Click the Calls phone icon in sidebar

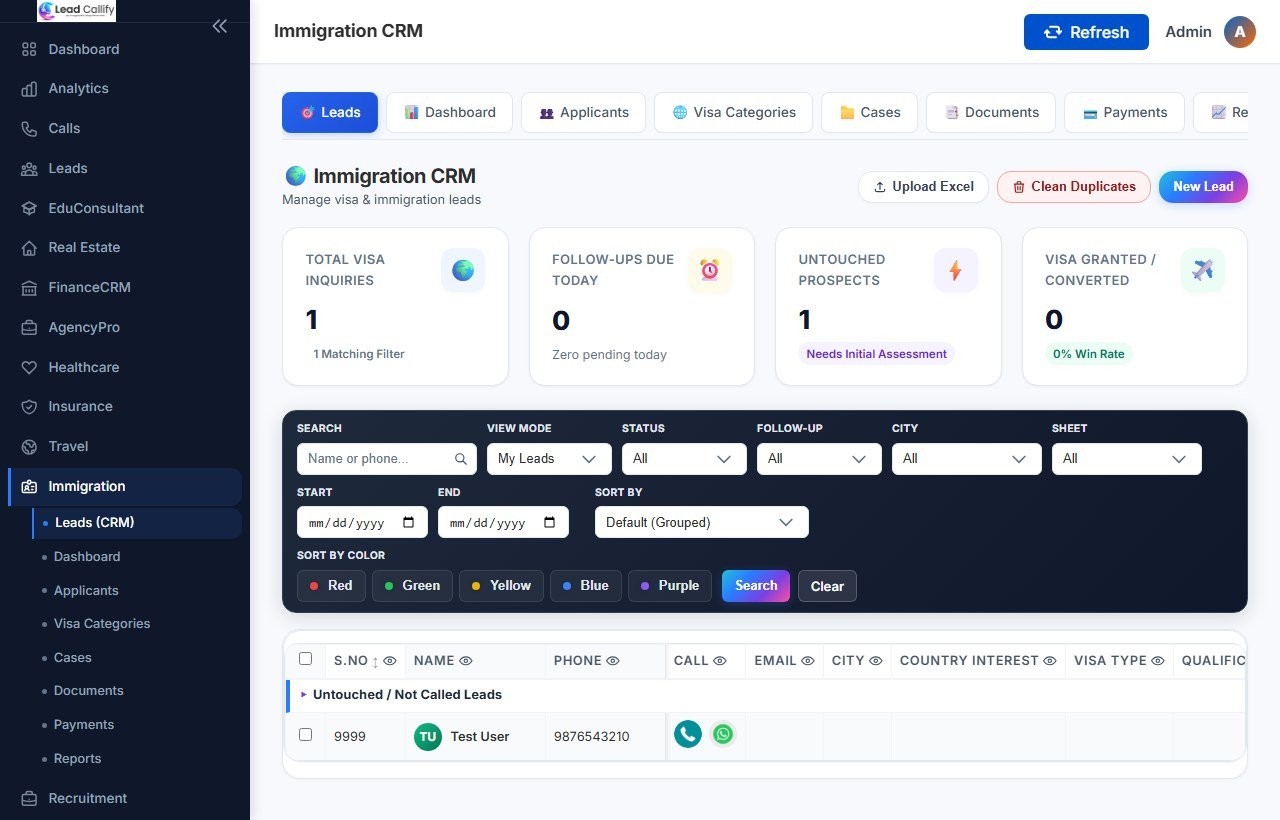(29, 128)
